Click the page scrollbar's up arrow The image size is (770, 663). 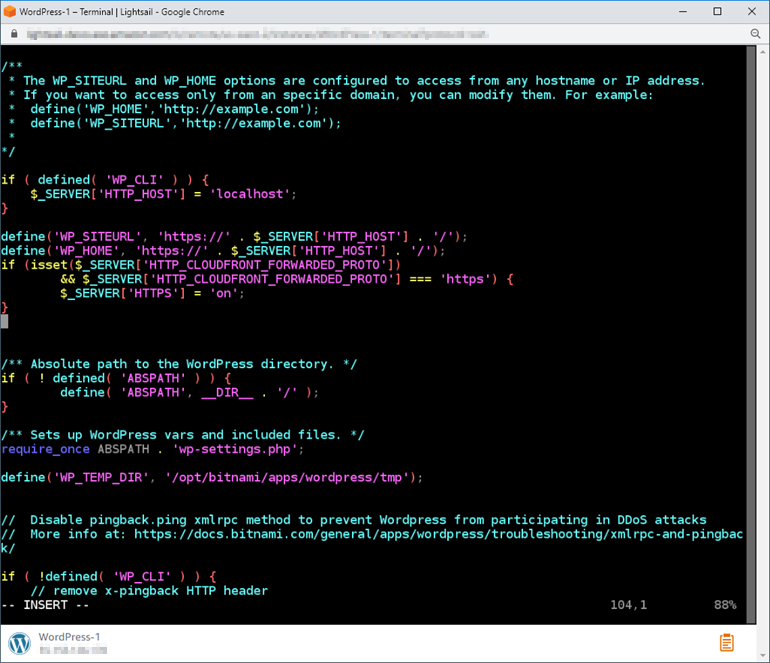[x=763, y=51]
